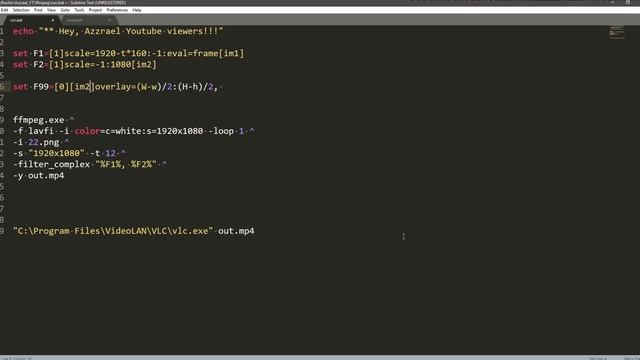Click the '-y out.mp4' line
Screen dimensions: 640x360
pyautogui.click(x=38, y=176)
